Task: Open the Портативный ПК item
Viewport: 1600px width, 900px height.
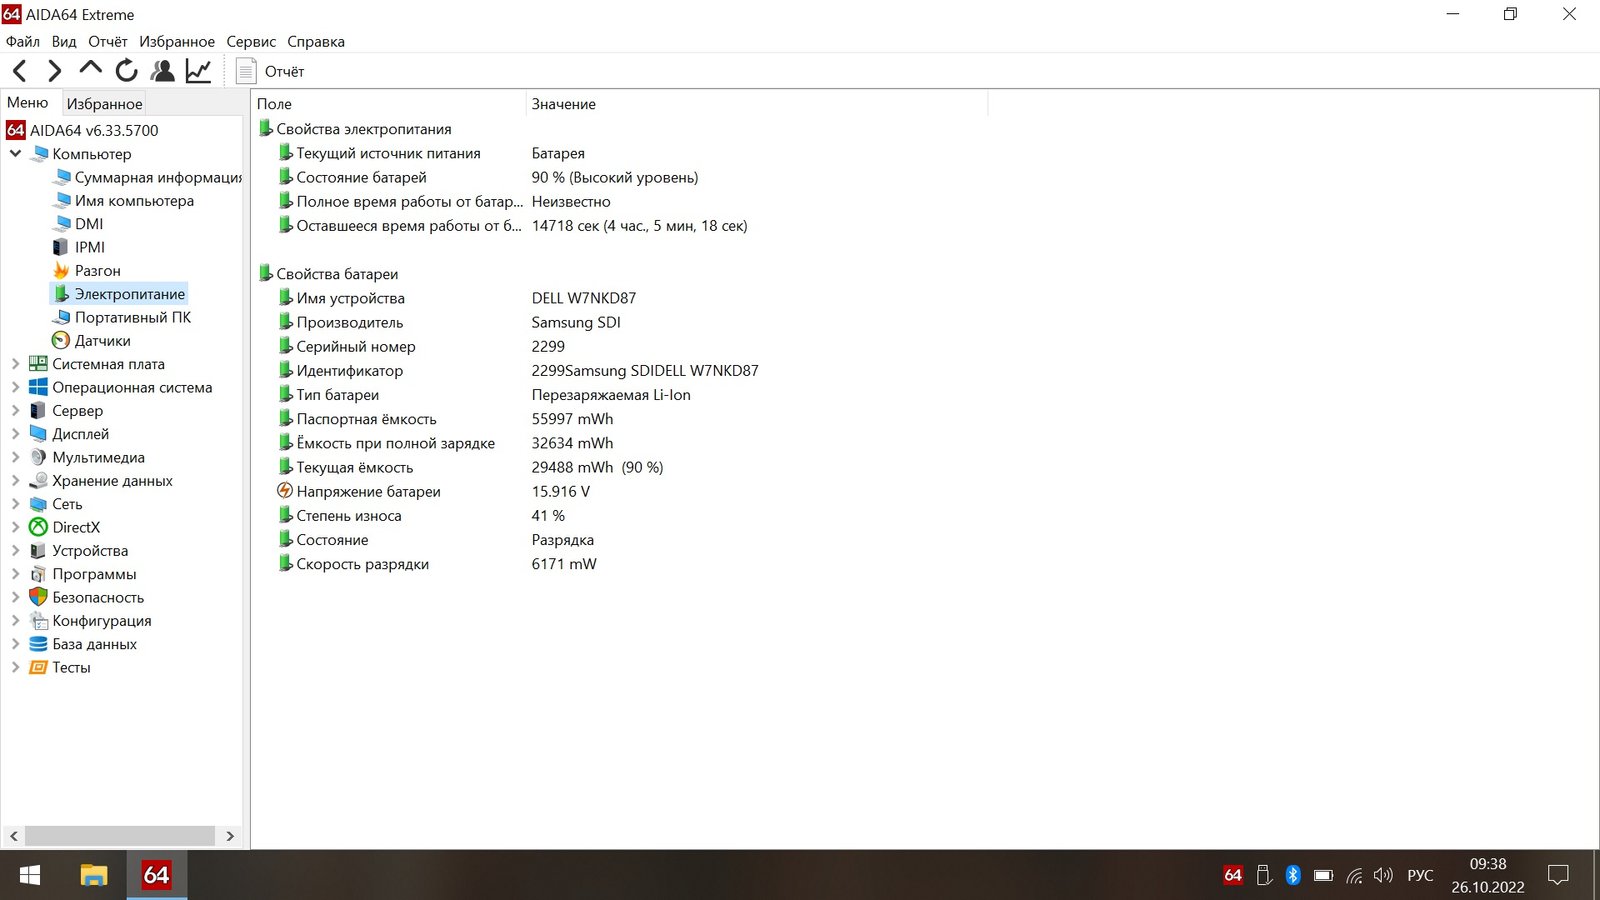Action: click(122, 317)
